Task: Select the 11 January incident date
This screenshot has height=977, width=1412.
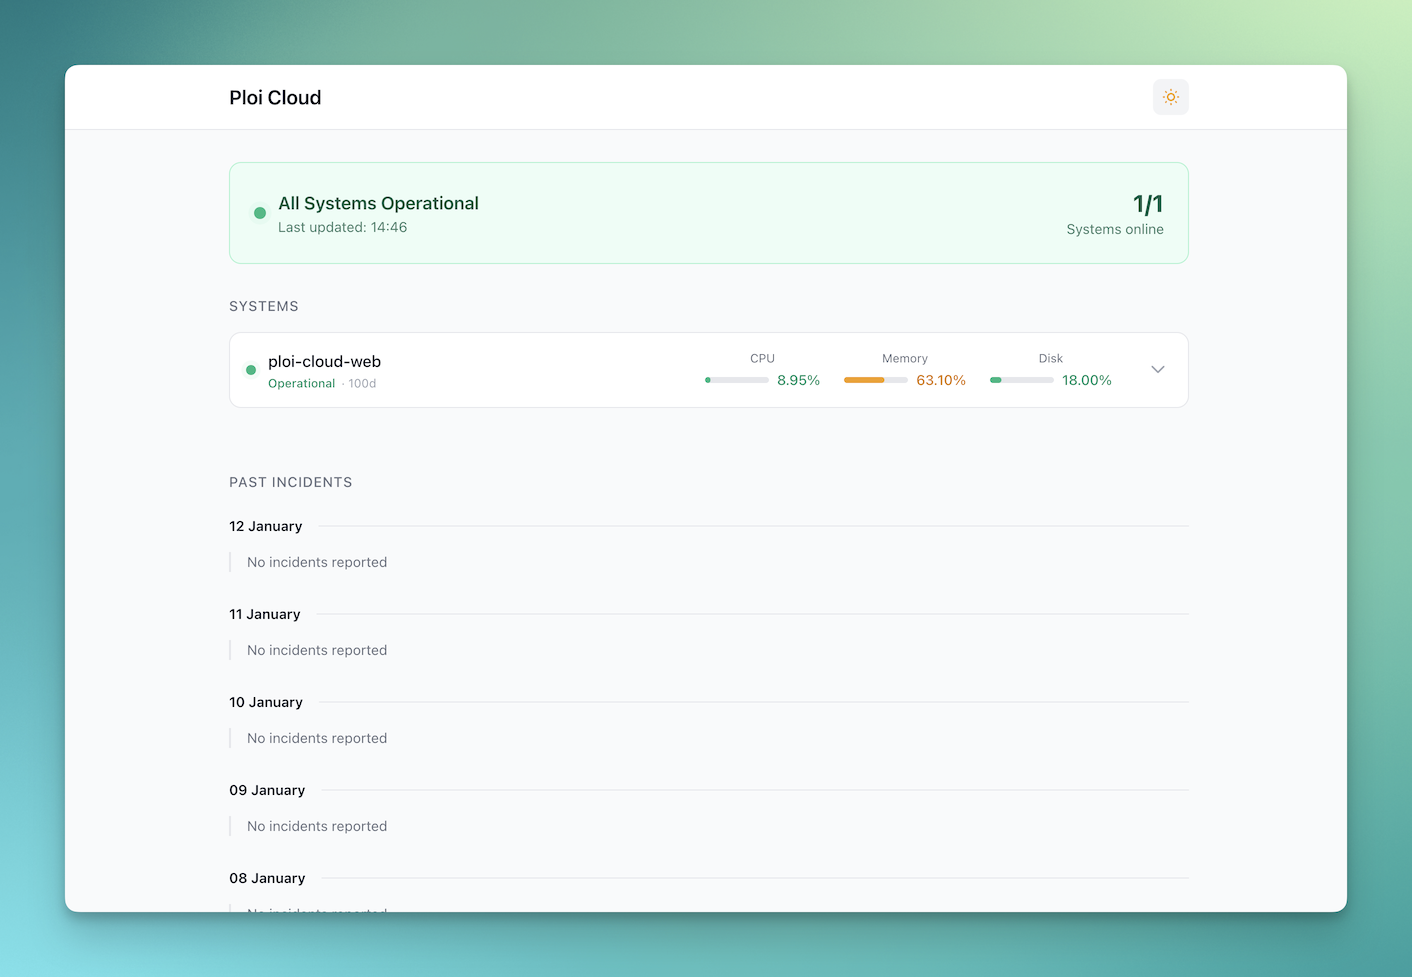Action: (264, 615)
